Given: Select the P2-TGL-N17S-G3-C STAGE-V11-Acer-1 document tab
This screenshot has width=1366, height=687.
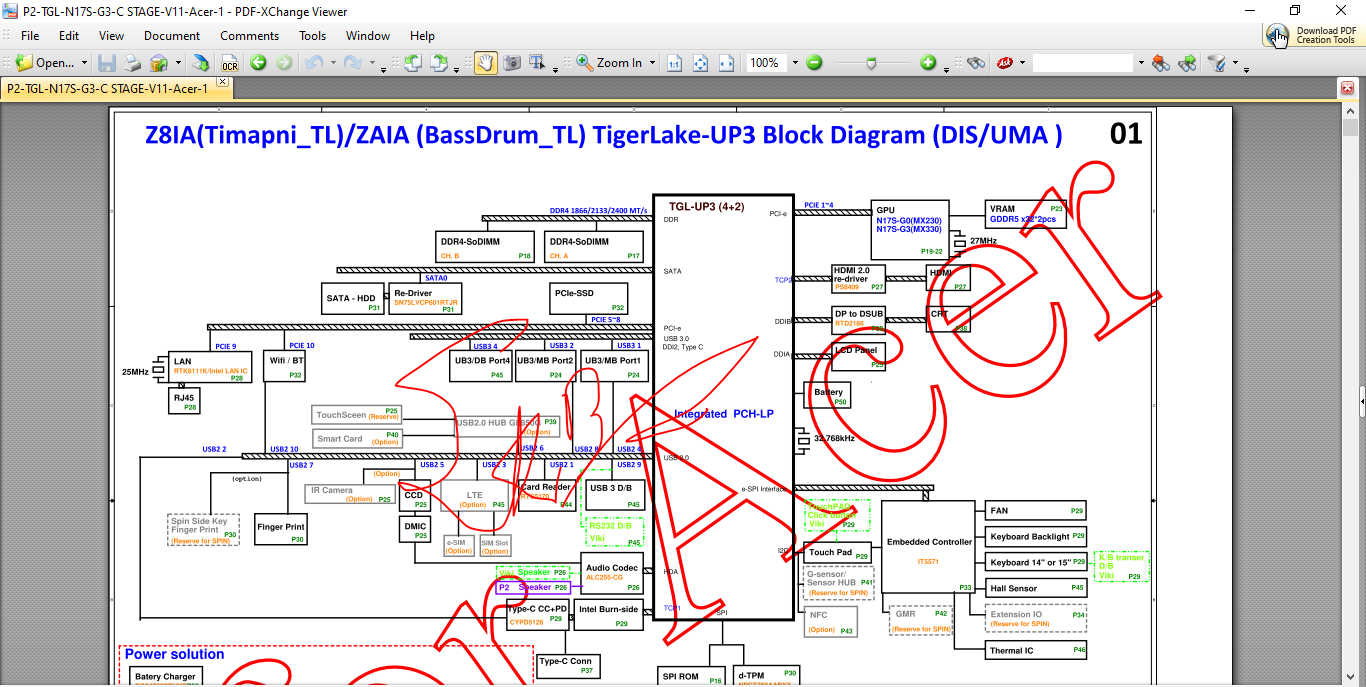Looking at the screenshot, I should tap(107, 88).
